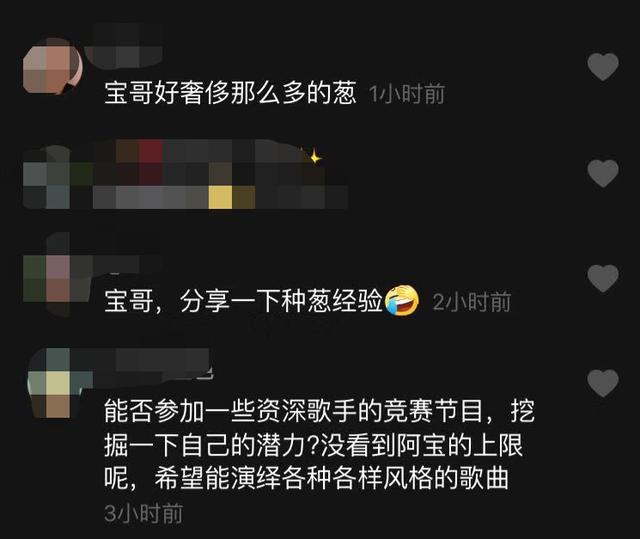The width and height of the screenshot is (640, 539).
Task: Open the avatar of the 能否参加 commenter
Action: (52, 383)
